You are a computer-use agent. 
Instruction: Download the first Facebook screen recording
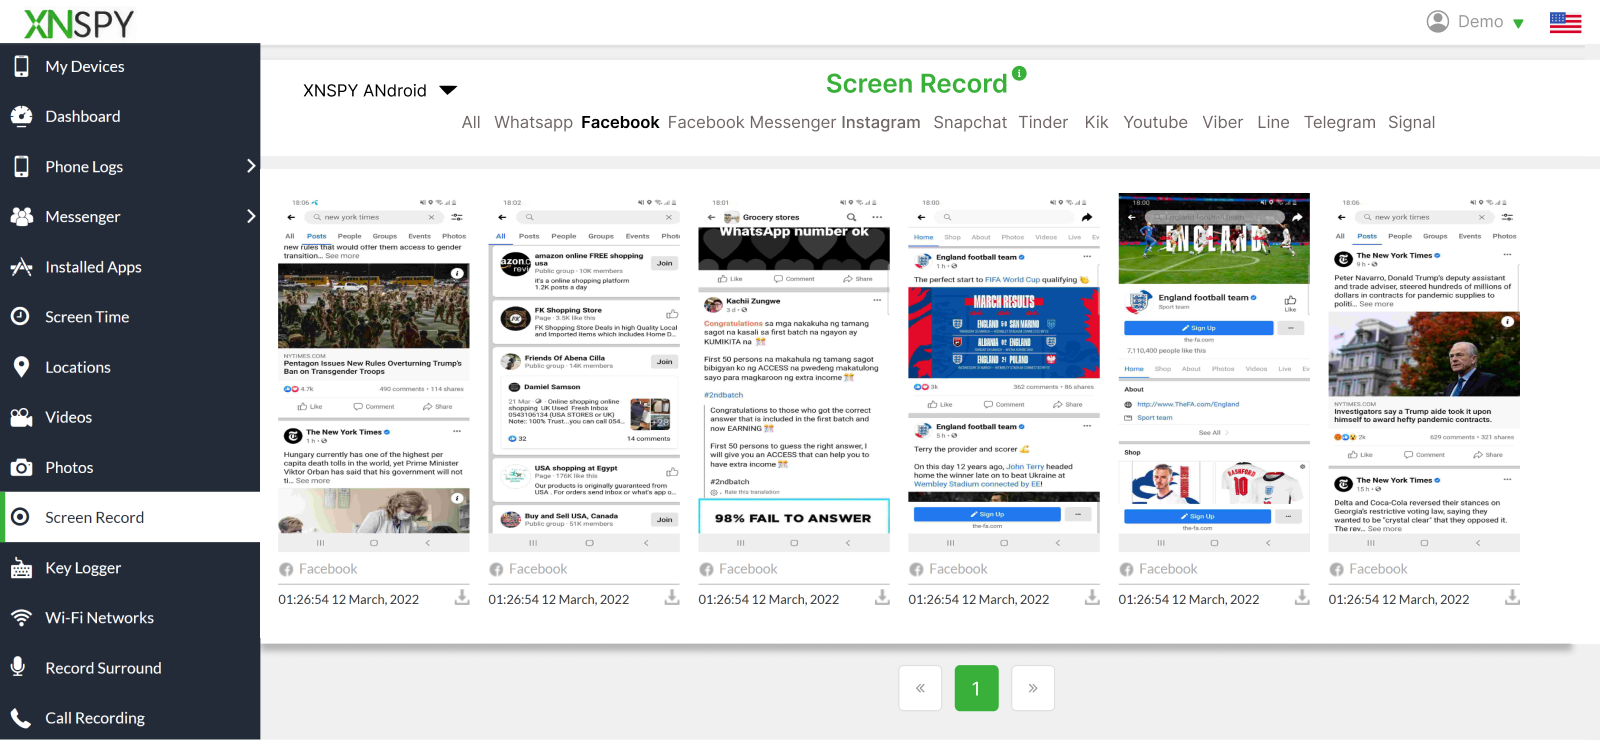[462, 597]
